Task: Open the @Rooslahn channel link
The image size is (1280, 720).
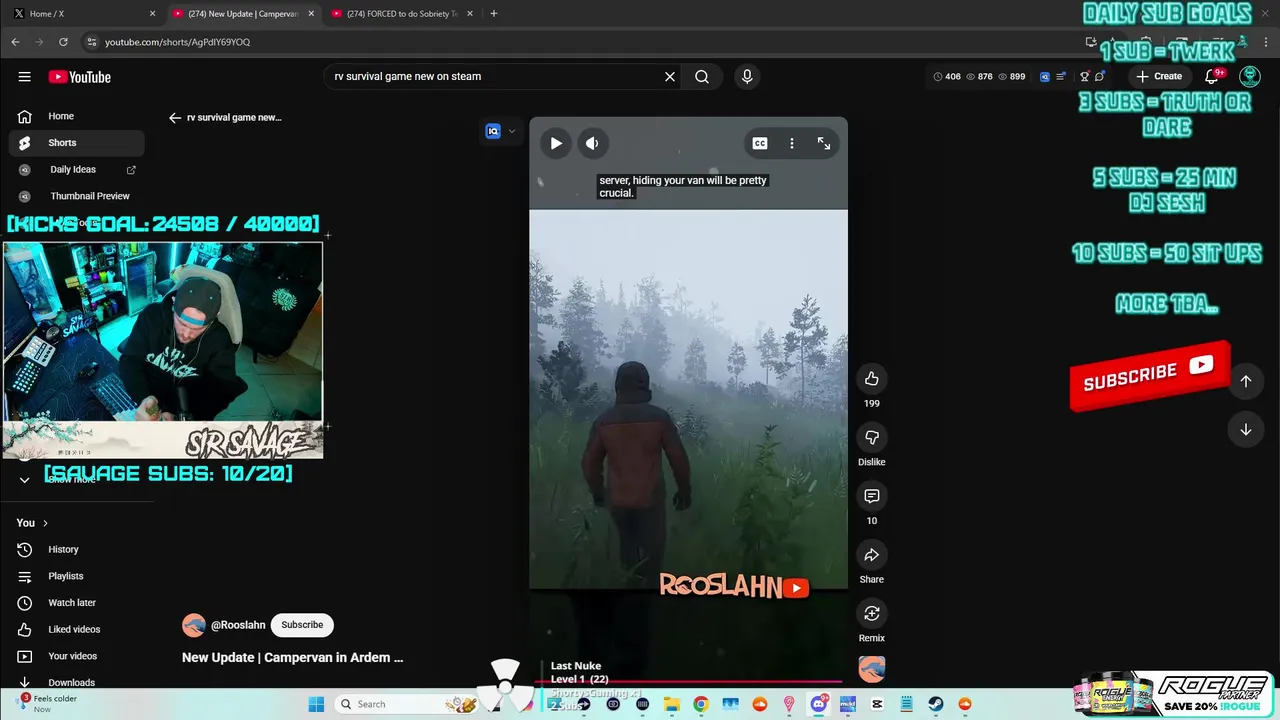Action: point(238,625)
